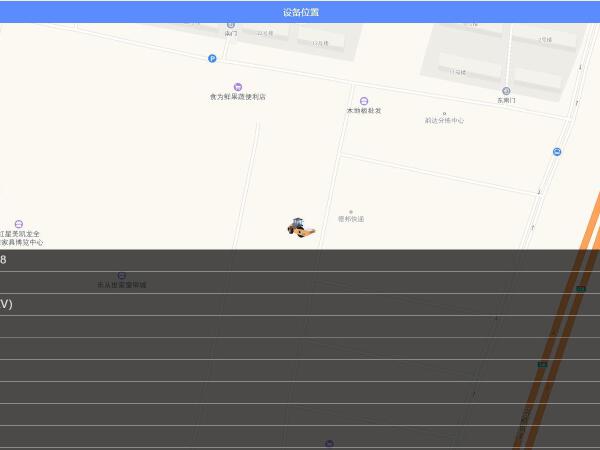Image resolution: width=600 pixels, height=450 pixels.
Task: Select the 红星美凯龙 furniture center icon
Action: click(x=19, y=224)
